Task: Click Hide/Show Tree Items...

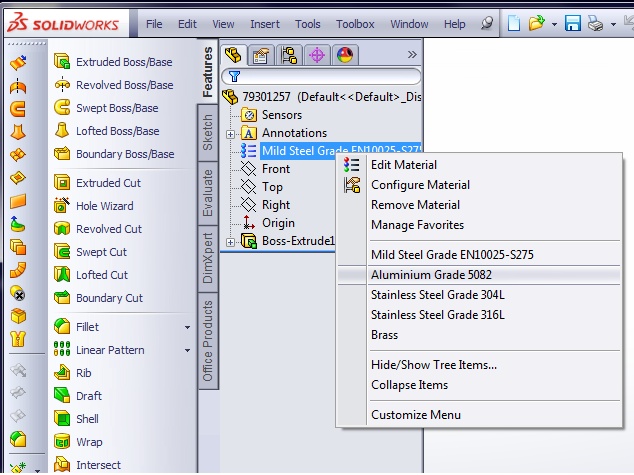Action: [x=480, y=365]
